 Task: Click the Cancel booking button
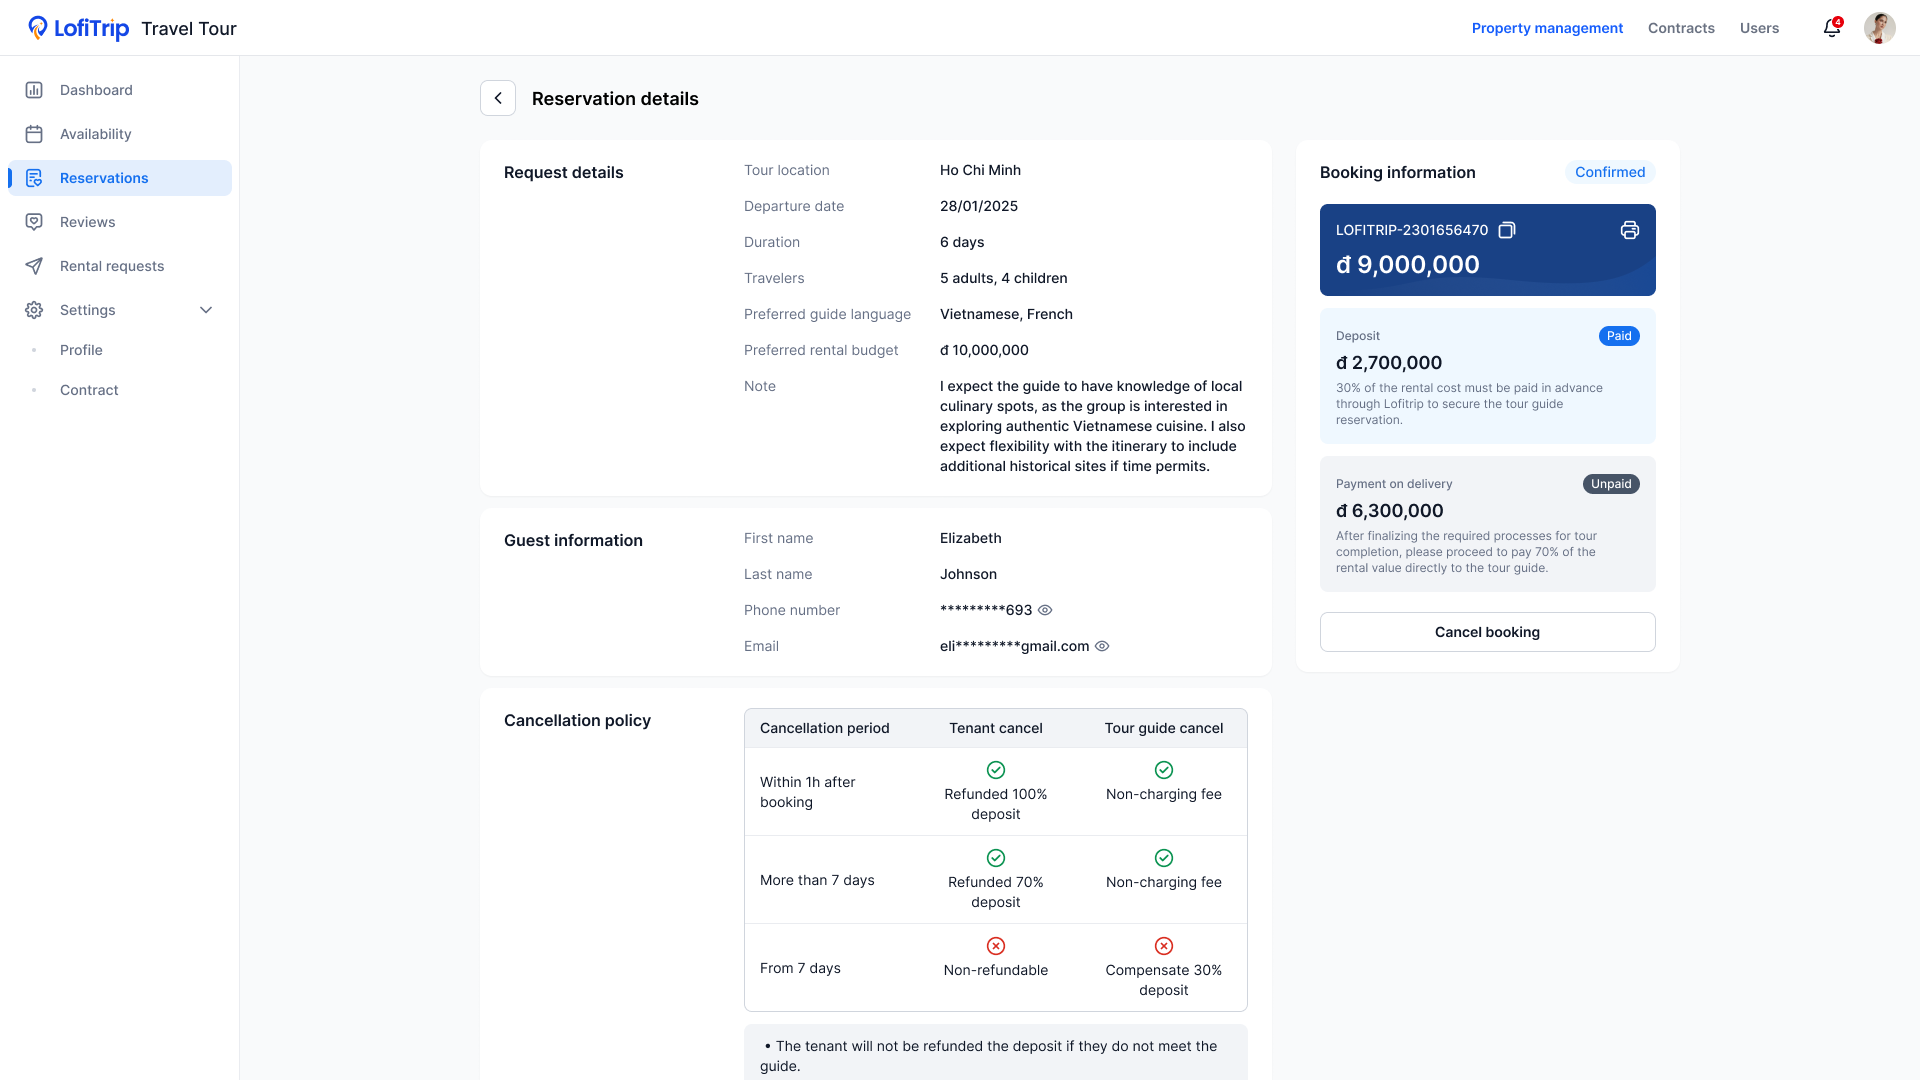(1487, 632)
